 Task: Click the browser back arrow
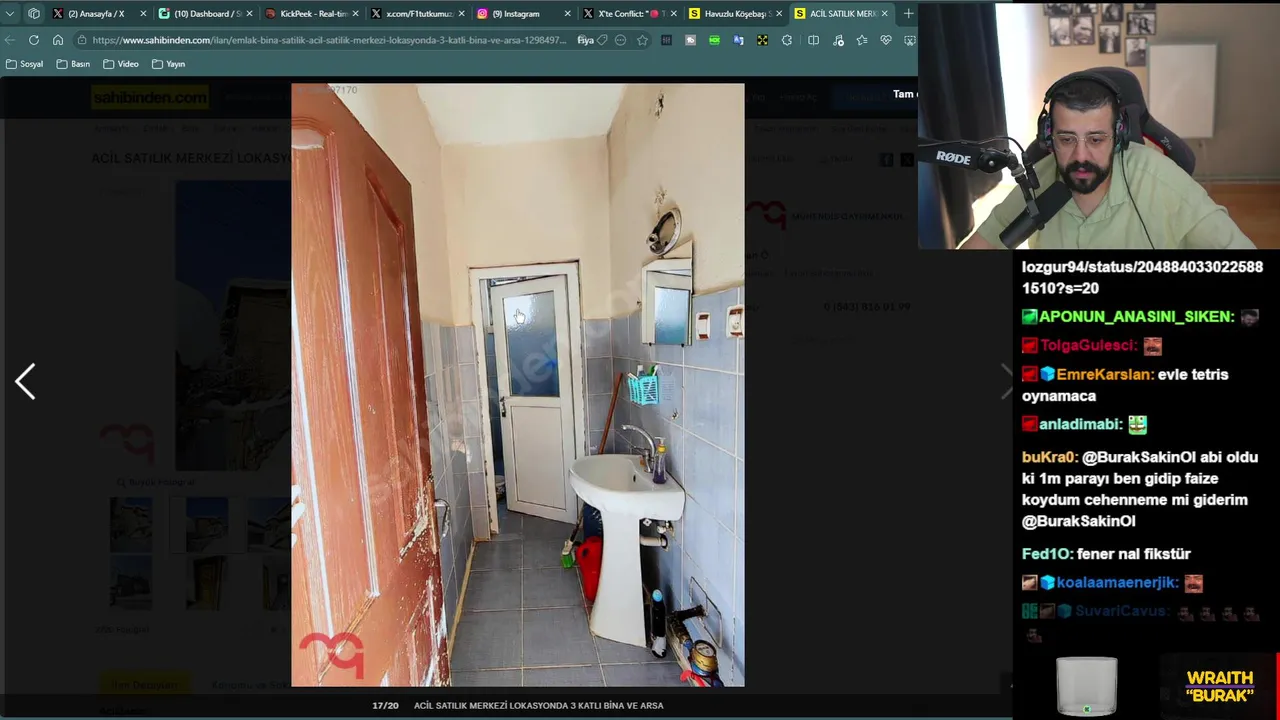(x=10, y=40)
